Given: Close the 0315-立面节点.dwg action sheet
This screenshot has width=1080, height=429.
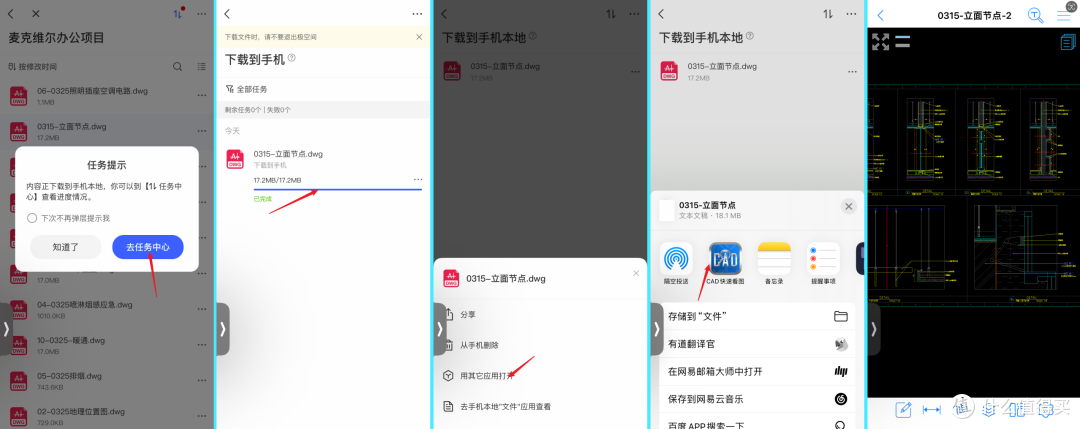Looking at the screenshot, I should 636,273.
